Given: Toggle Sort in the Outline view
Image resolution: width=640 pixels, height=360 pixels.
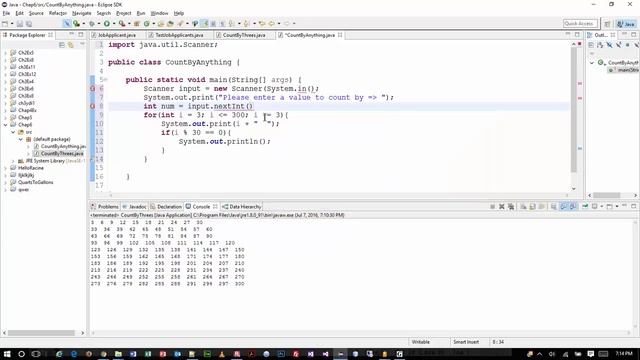Looking at the screenshot, I should coord(600,45).
